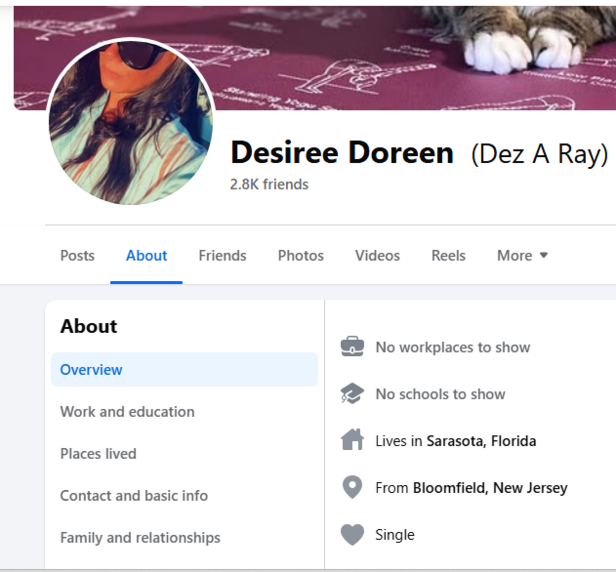Image resolution: width=616 pixels, height=572 pixels.
Task: Open the Work and education section
Action: point(127,411)
